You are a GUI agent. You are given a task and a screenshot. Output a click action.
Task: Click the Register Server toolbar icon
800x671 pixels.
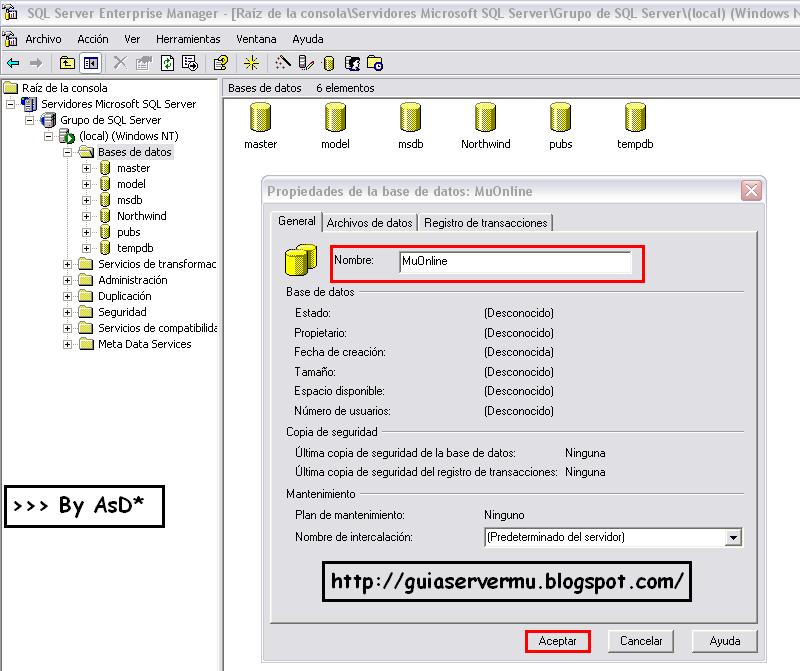(x=306, y=63)
